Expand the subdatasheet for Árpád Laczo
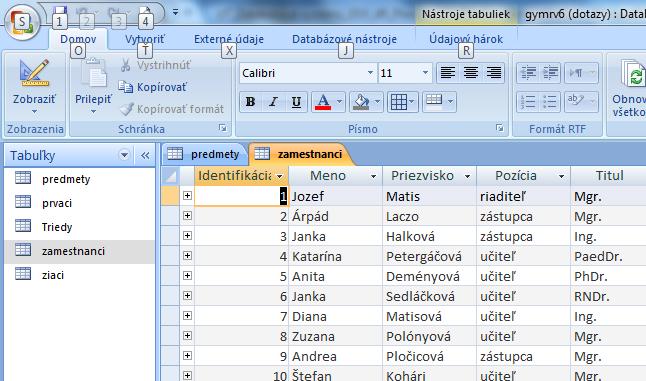Viewport: 646px width, 381px height. coord(187,215)
